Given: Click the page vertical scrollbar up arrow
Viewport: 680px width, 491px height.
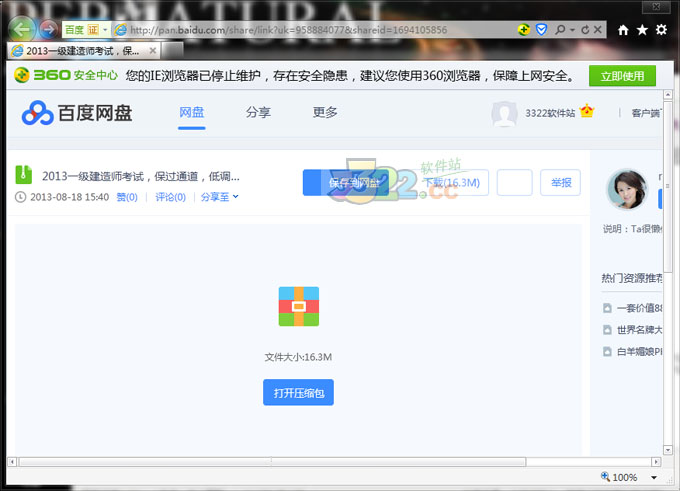Looking at the screenshot, I should (668, 95).
